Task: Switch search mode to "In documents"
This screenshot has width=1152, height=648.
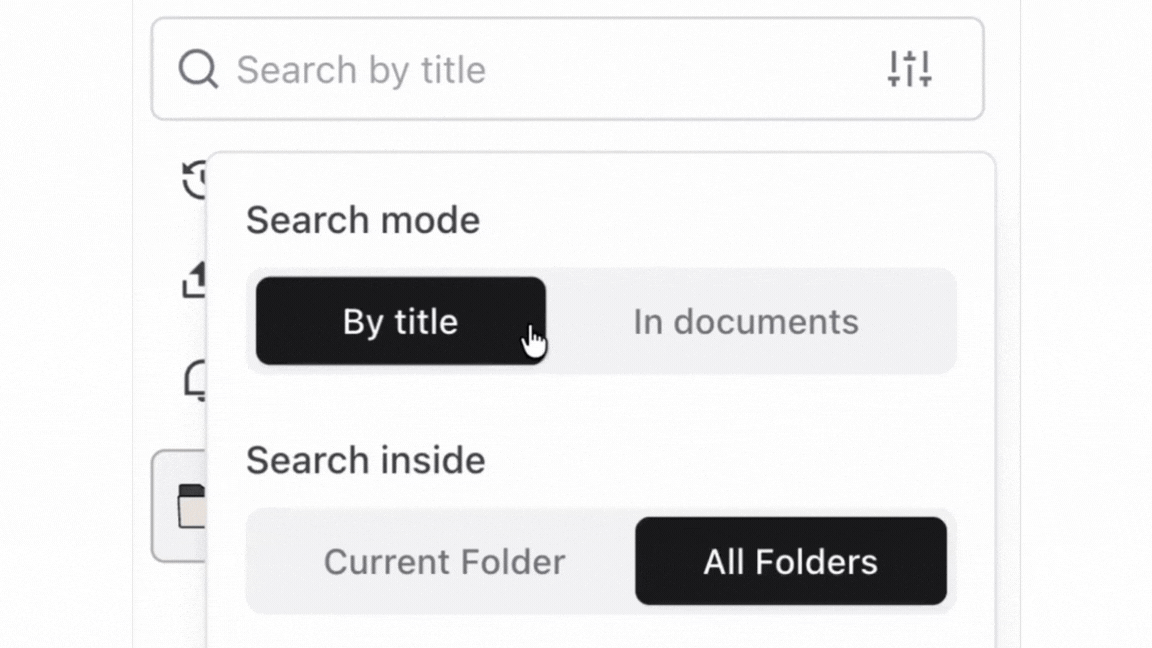Action: point(744,321)
